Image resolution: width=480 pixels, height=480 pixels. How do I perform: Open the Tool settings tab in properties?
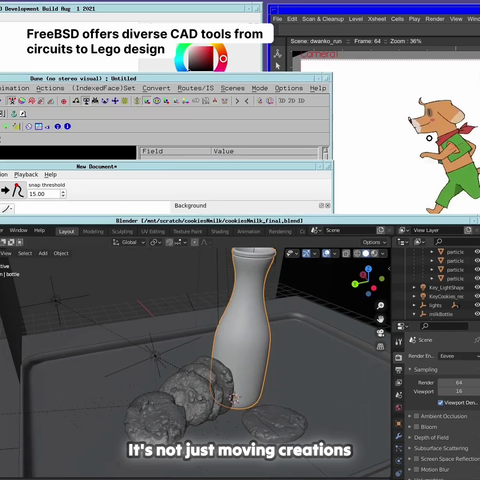click(398, 341)
